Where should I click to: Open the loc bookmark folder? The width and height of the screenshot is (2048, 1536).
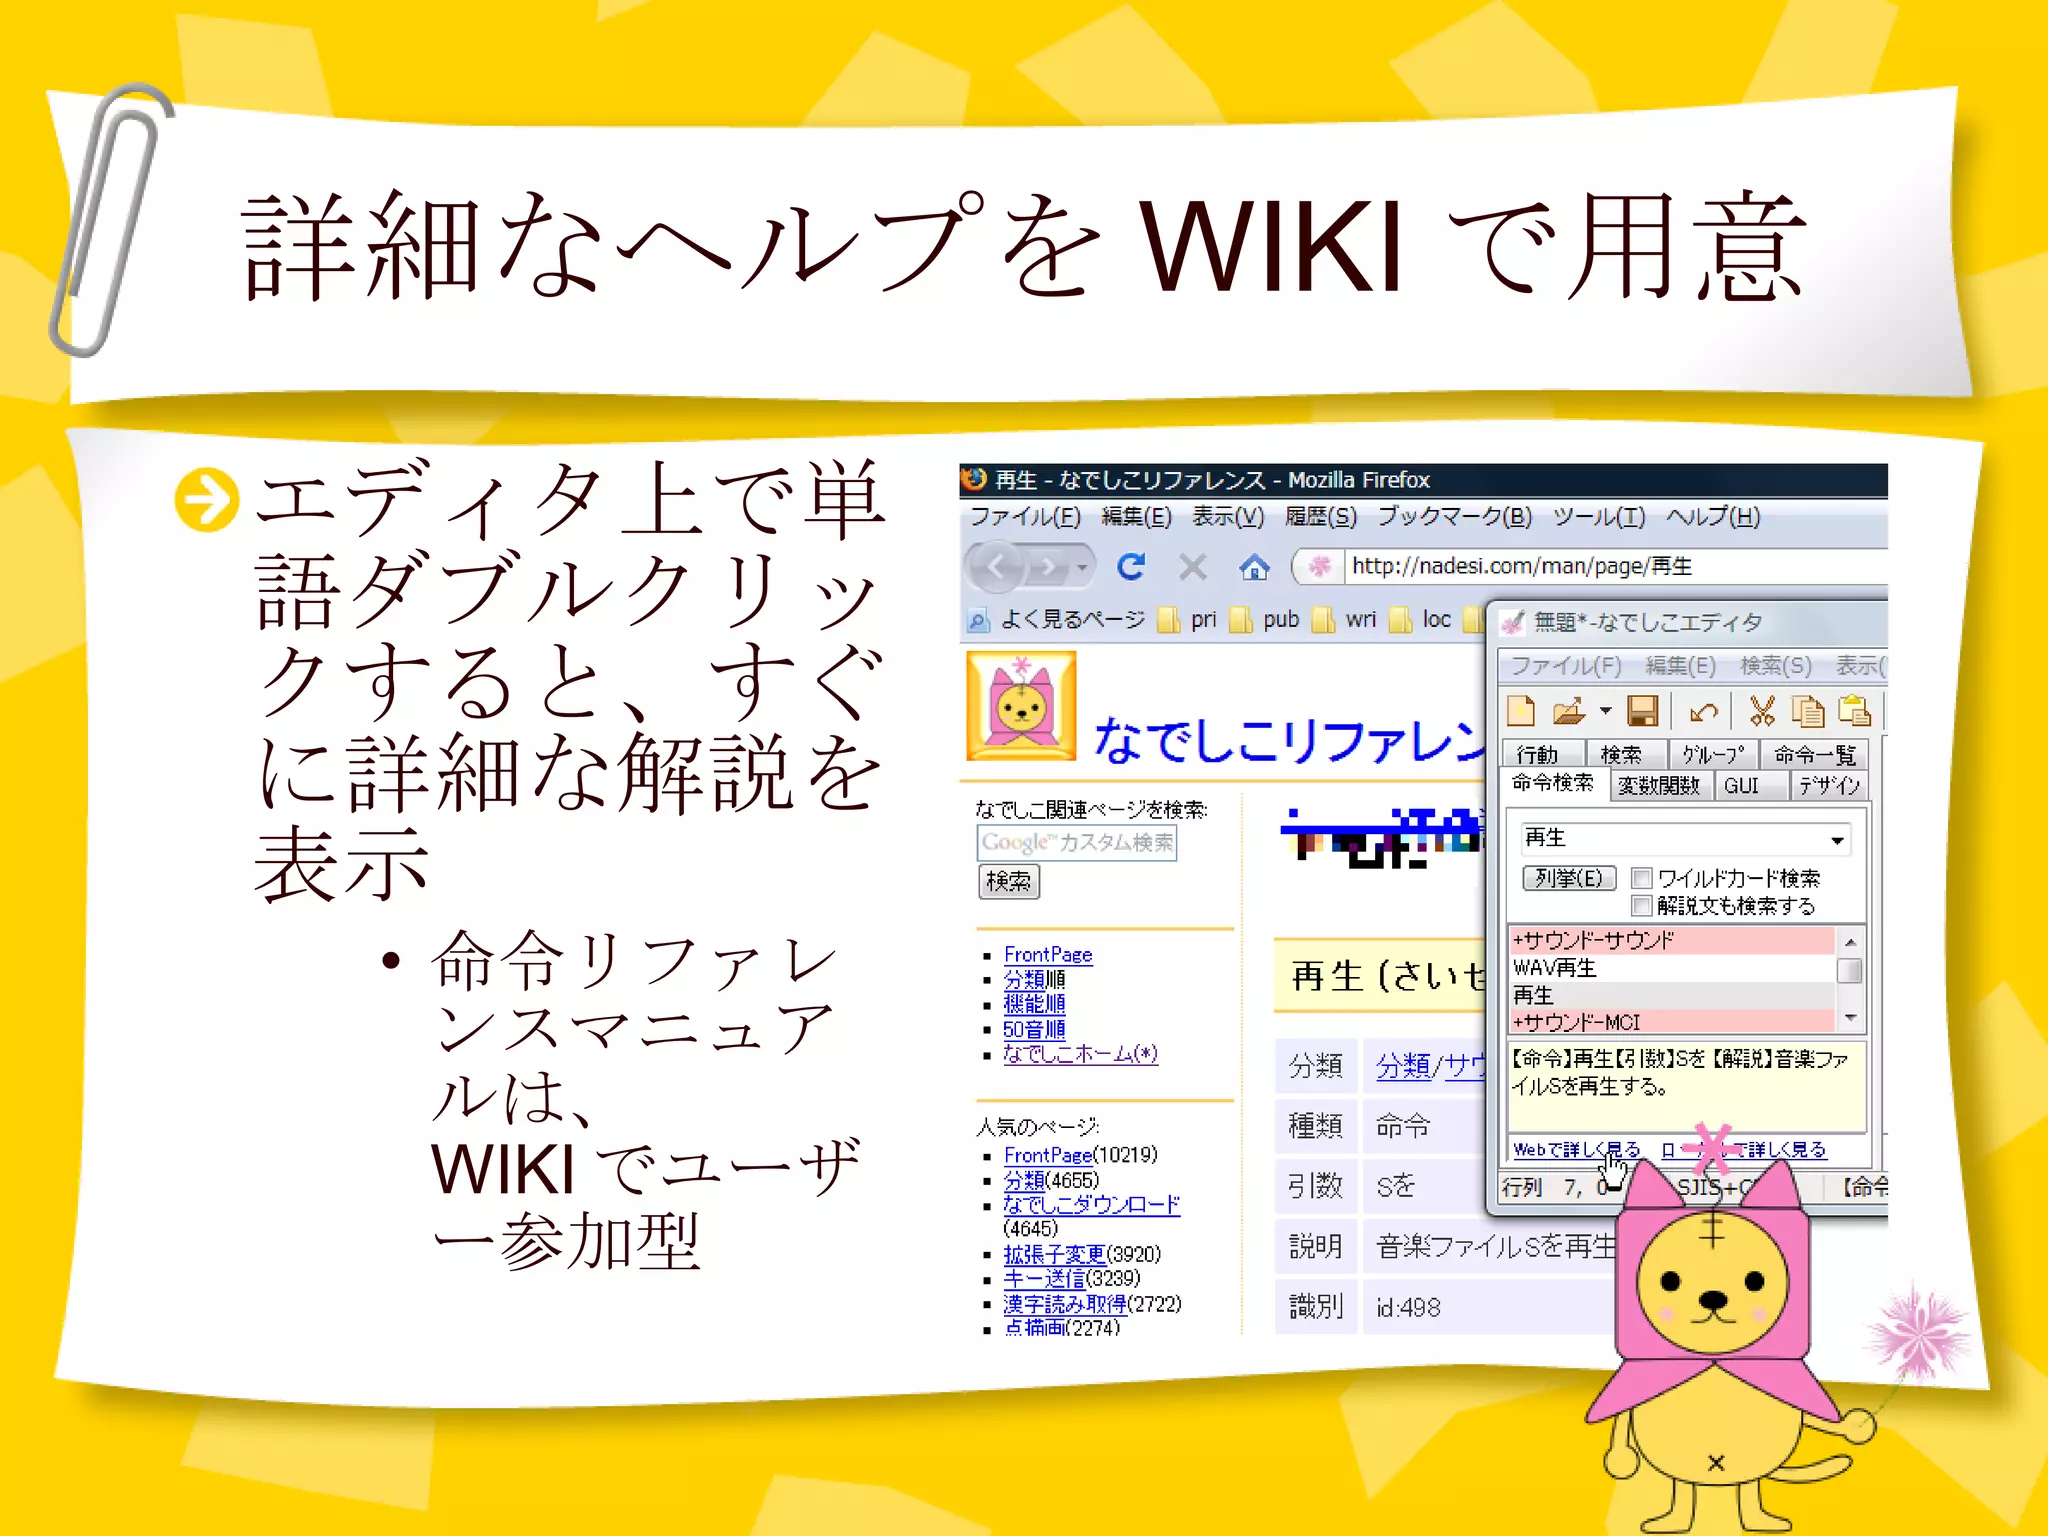[x=1421, y=620]
